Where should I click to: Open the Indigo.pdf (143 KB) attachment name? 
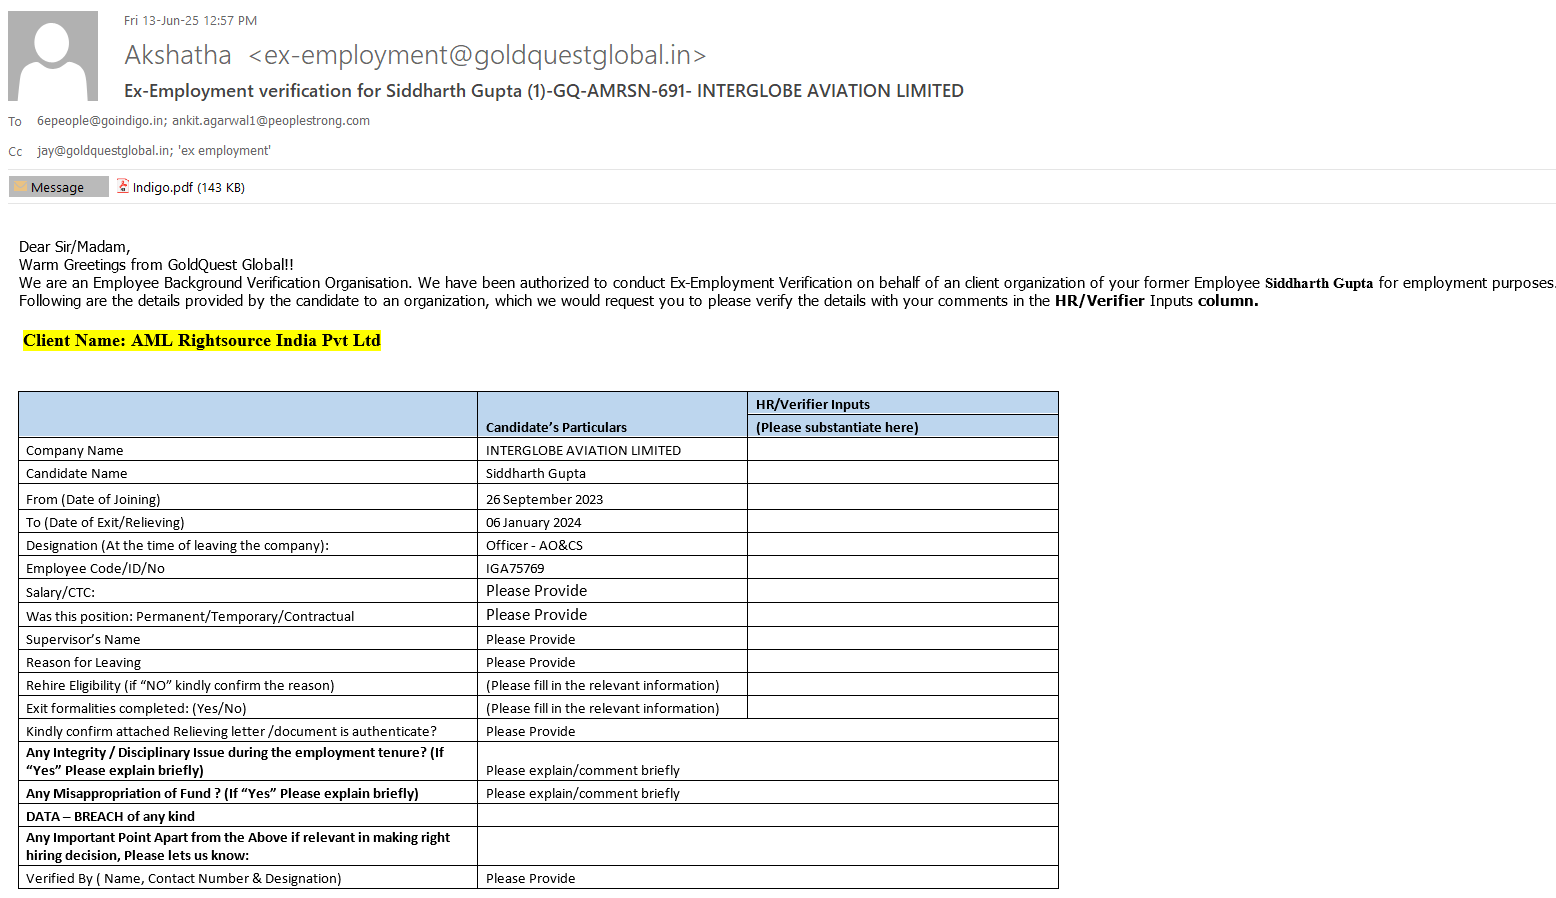tap(188, 188)
